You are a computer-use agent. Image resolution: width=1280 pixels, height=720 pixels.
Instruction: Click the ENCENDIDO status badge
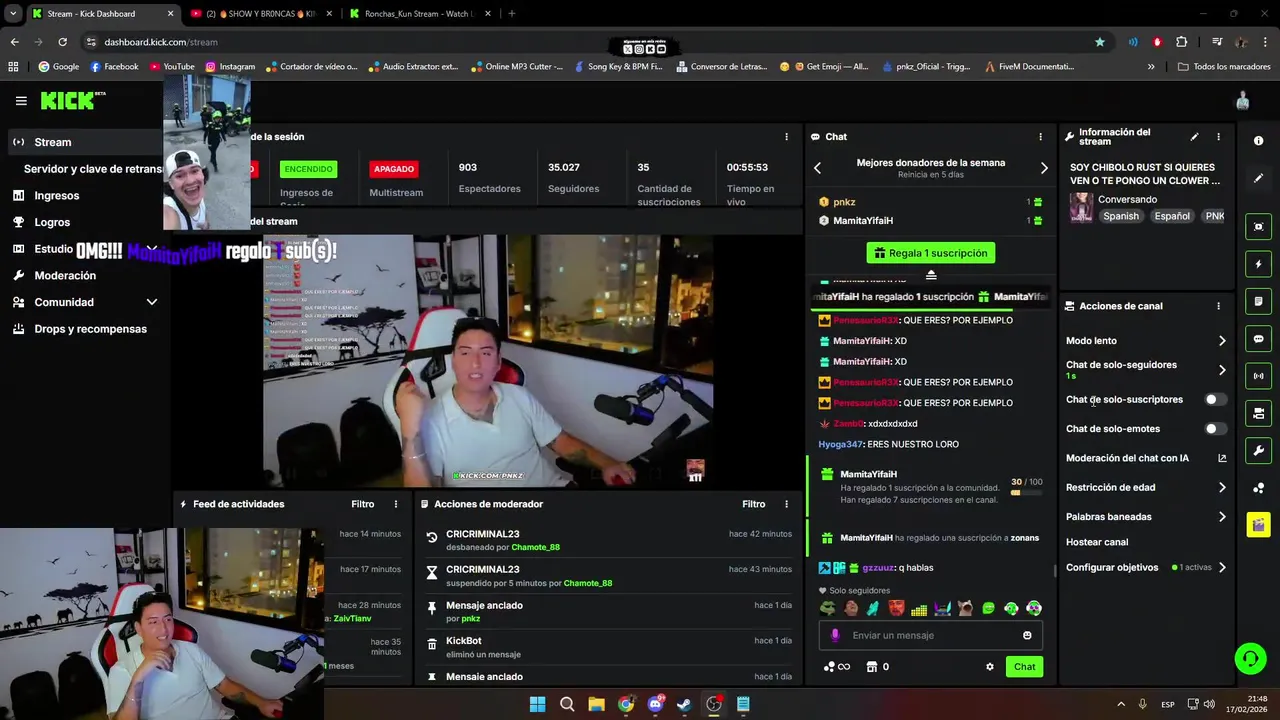(308, 169)
